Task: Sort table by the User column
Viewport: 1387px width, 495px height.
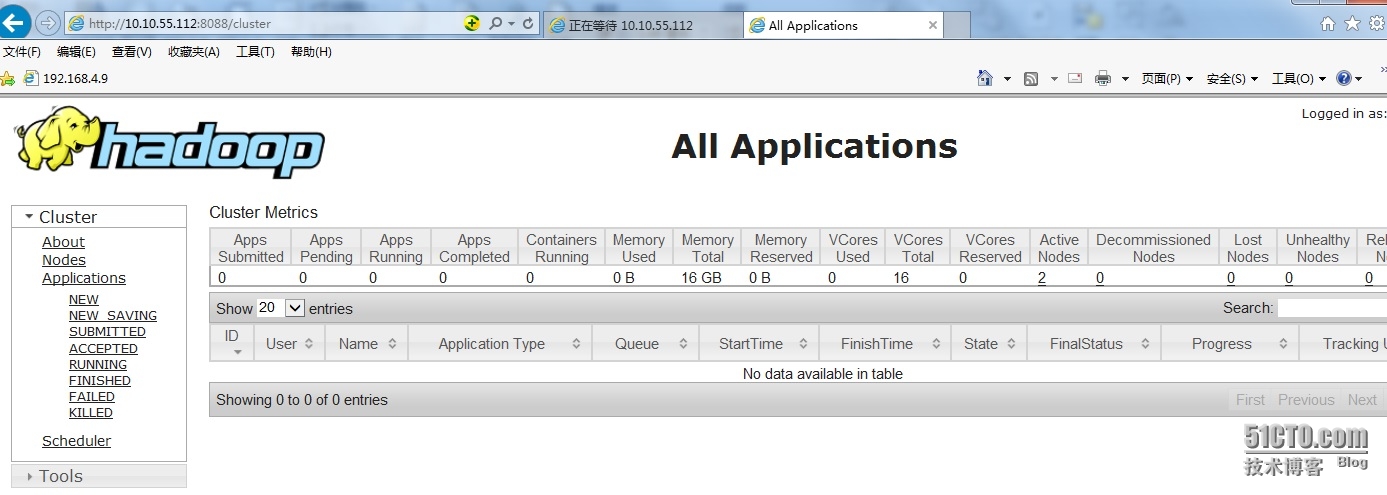Action: point(290,343)
